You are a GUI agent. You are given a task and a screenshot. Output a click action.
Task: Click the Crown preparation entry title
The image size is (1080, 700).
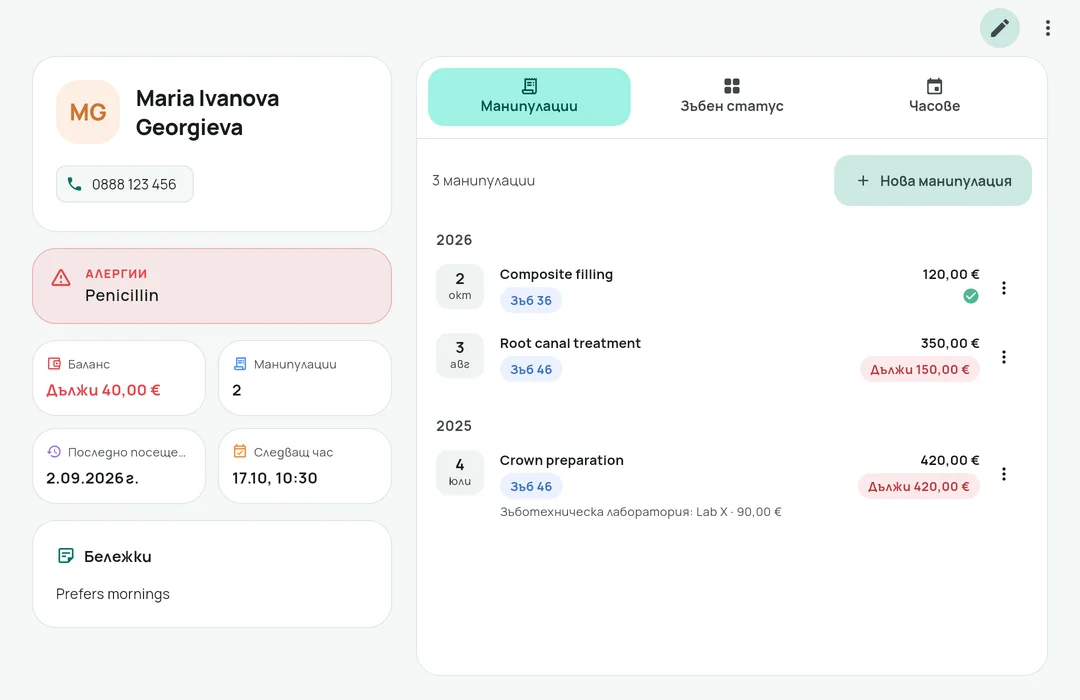(561, 460)
